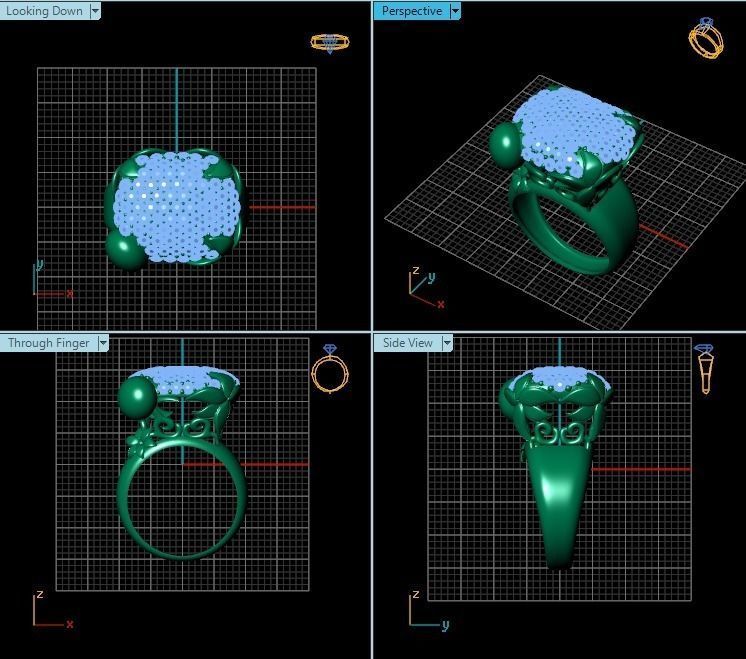Select the scroll filigree in Through Finger view

(x=183, y=426)
